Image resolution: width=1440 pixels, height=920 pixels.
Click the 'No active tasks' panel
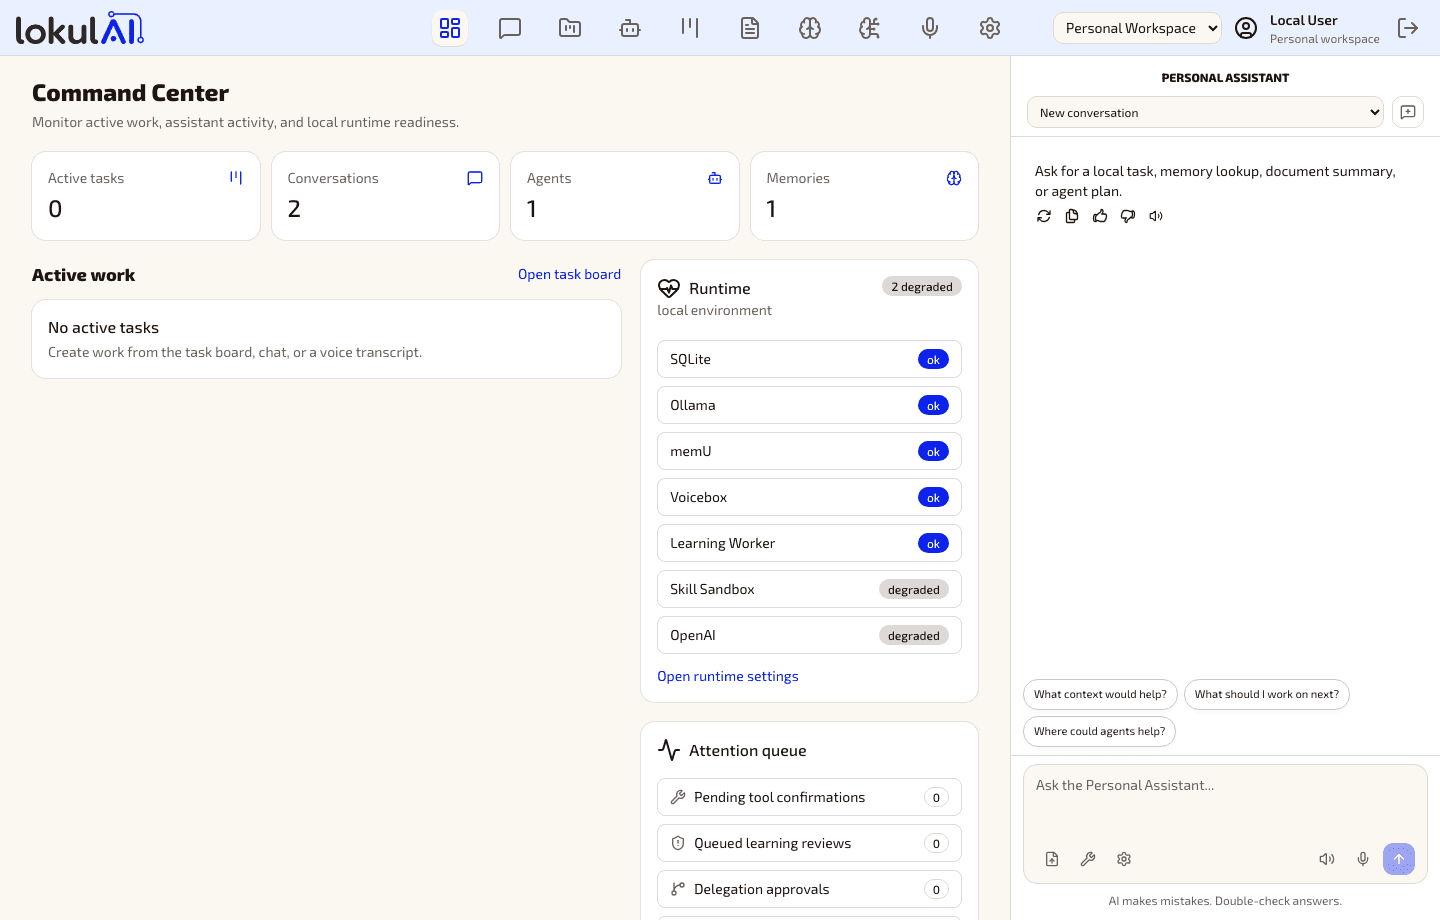coord(326,339)
